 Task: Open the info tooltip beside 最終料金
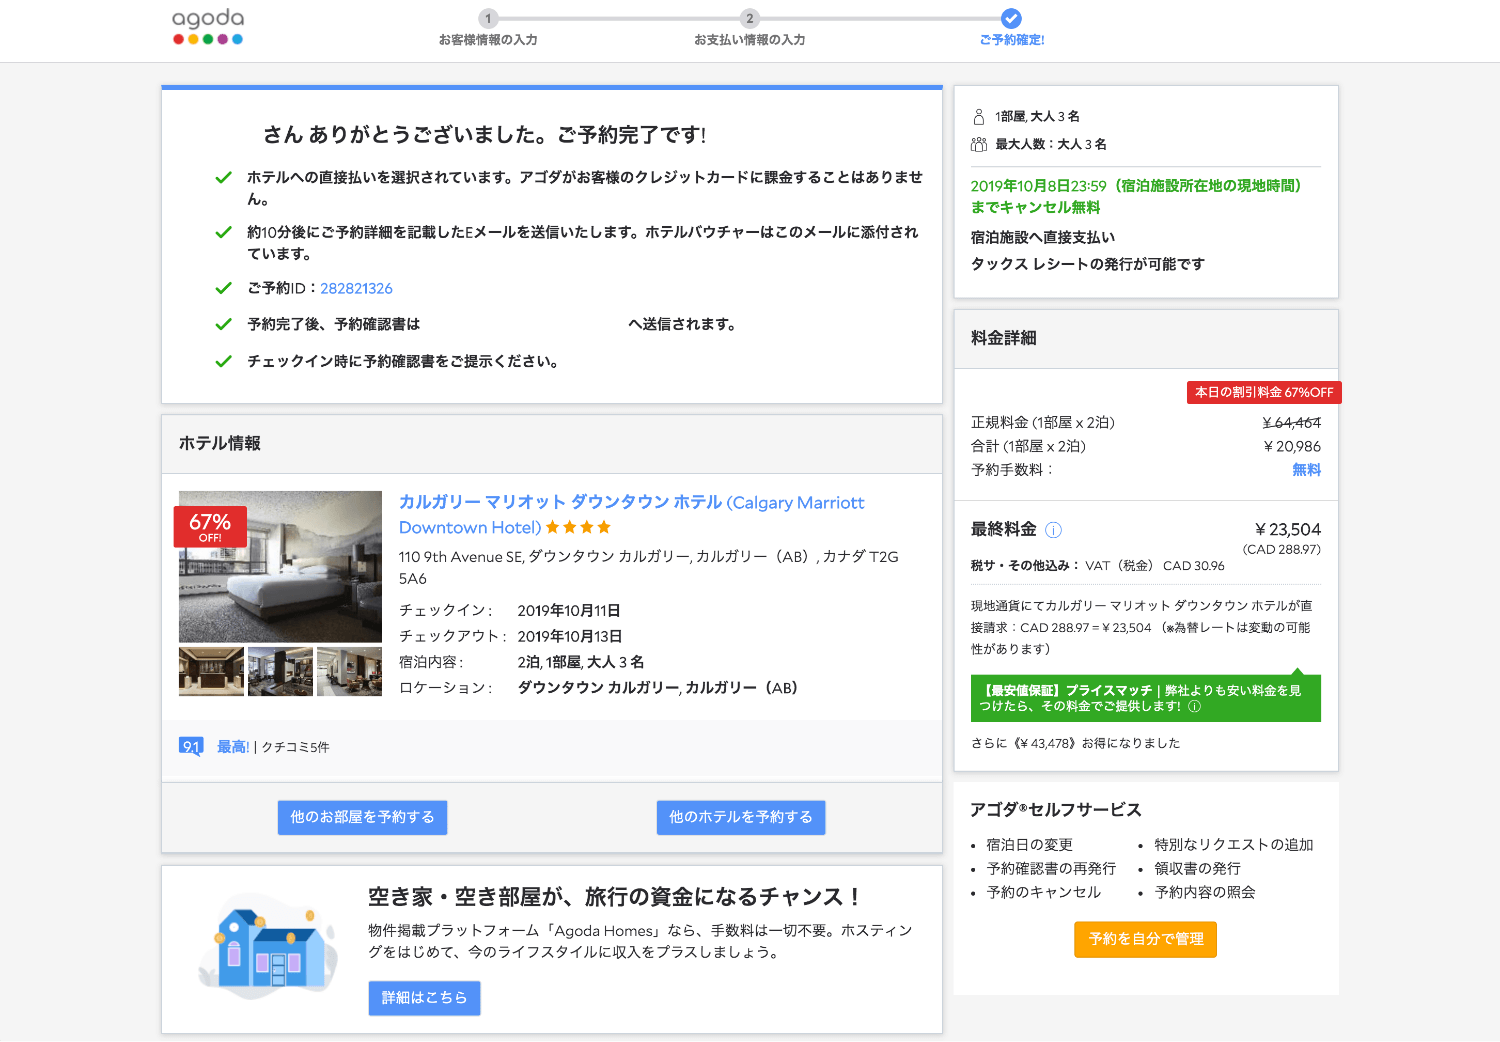pos(1054,530)
